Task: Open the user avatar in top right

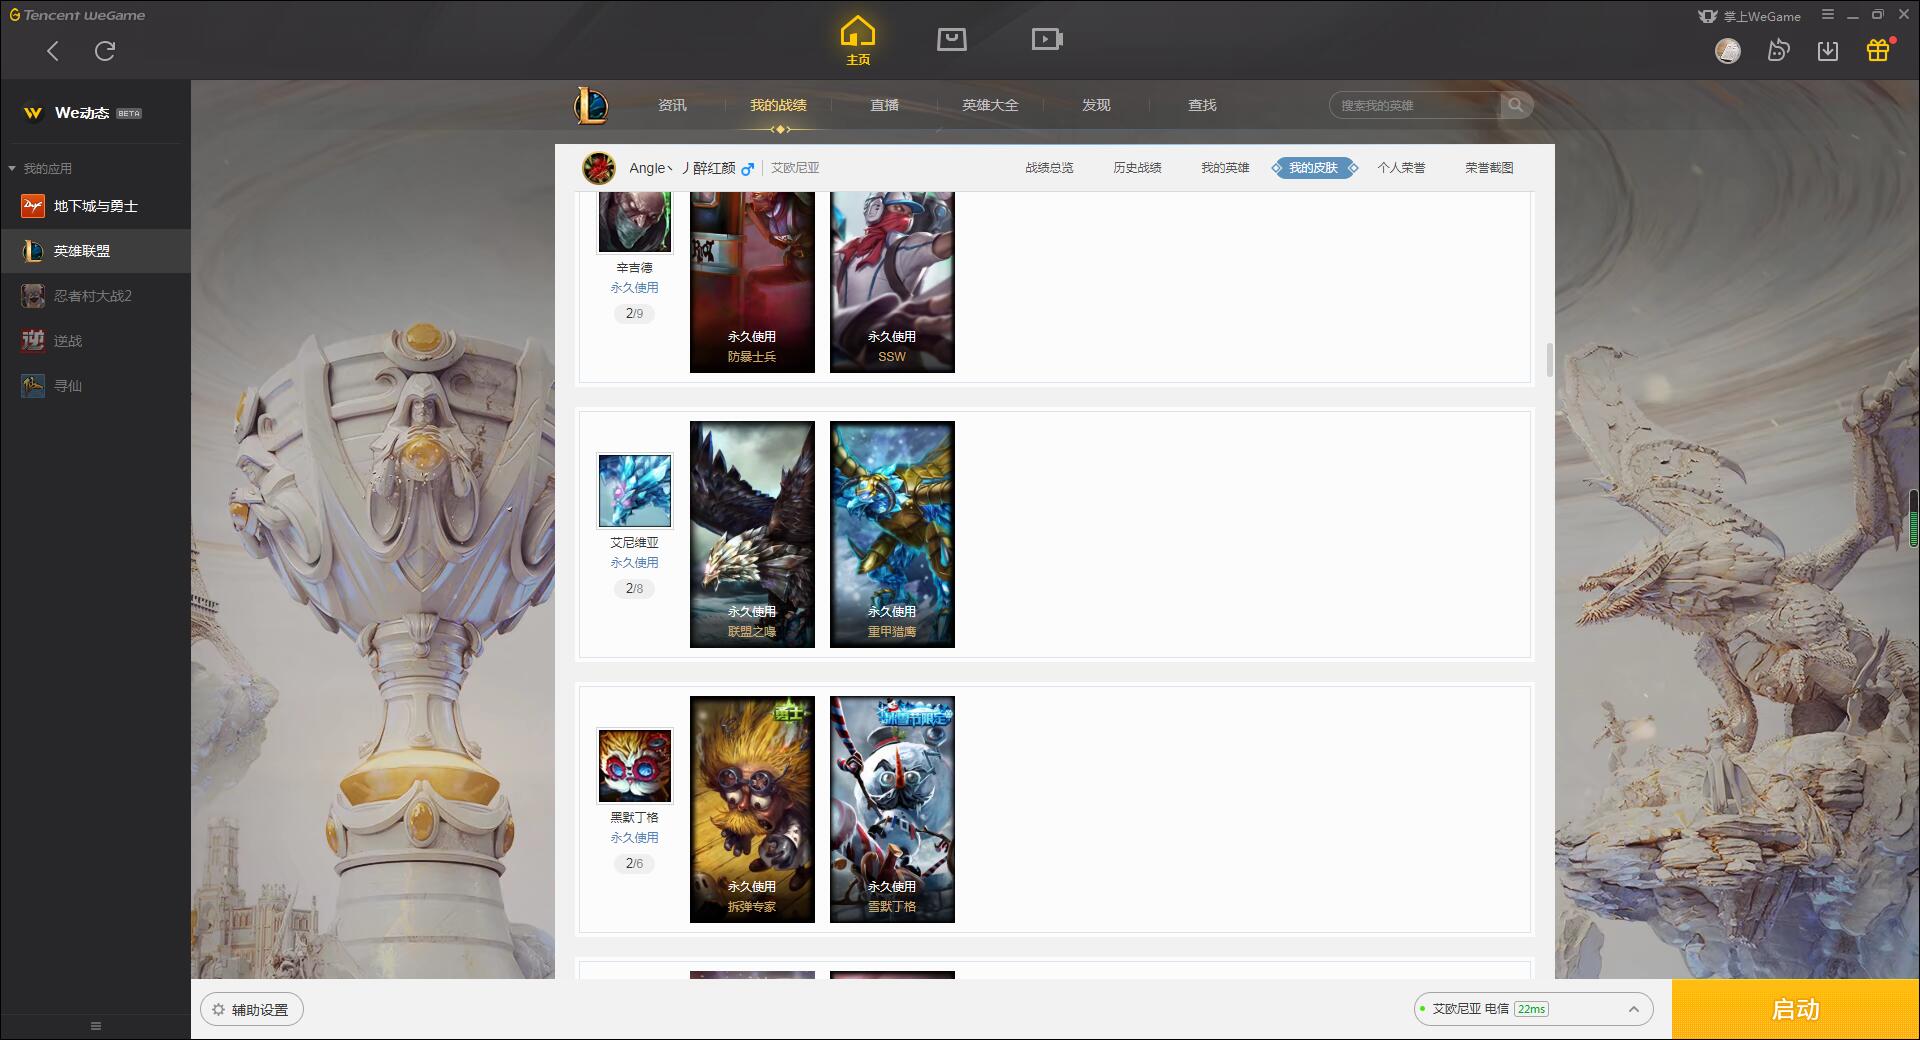Action: (x=1728, y=50)
